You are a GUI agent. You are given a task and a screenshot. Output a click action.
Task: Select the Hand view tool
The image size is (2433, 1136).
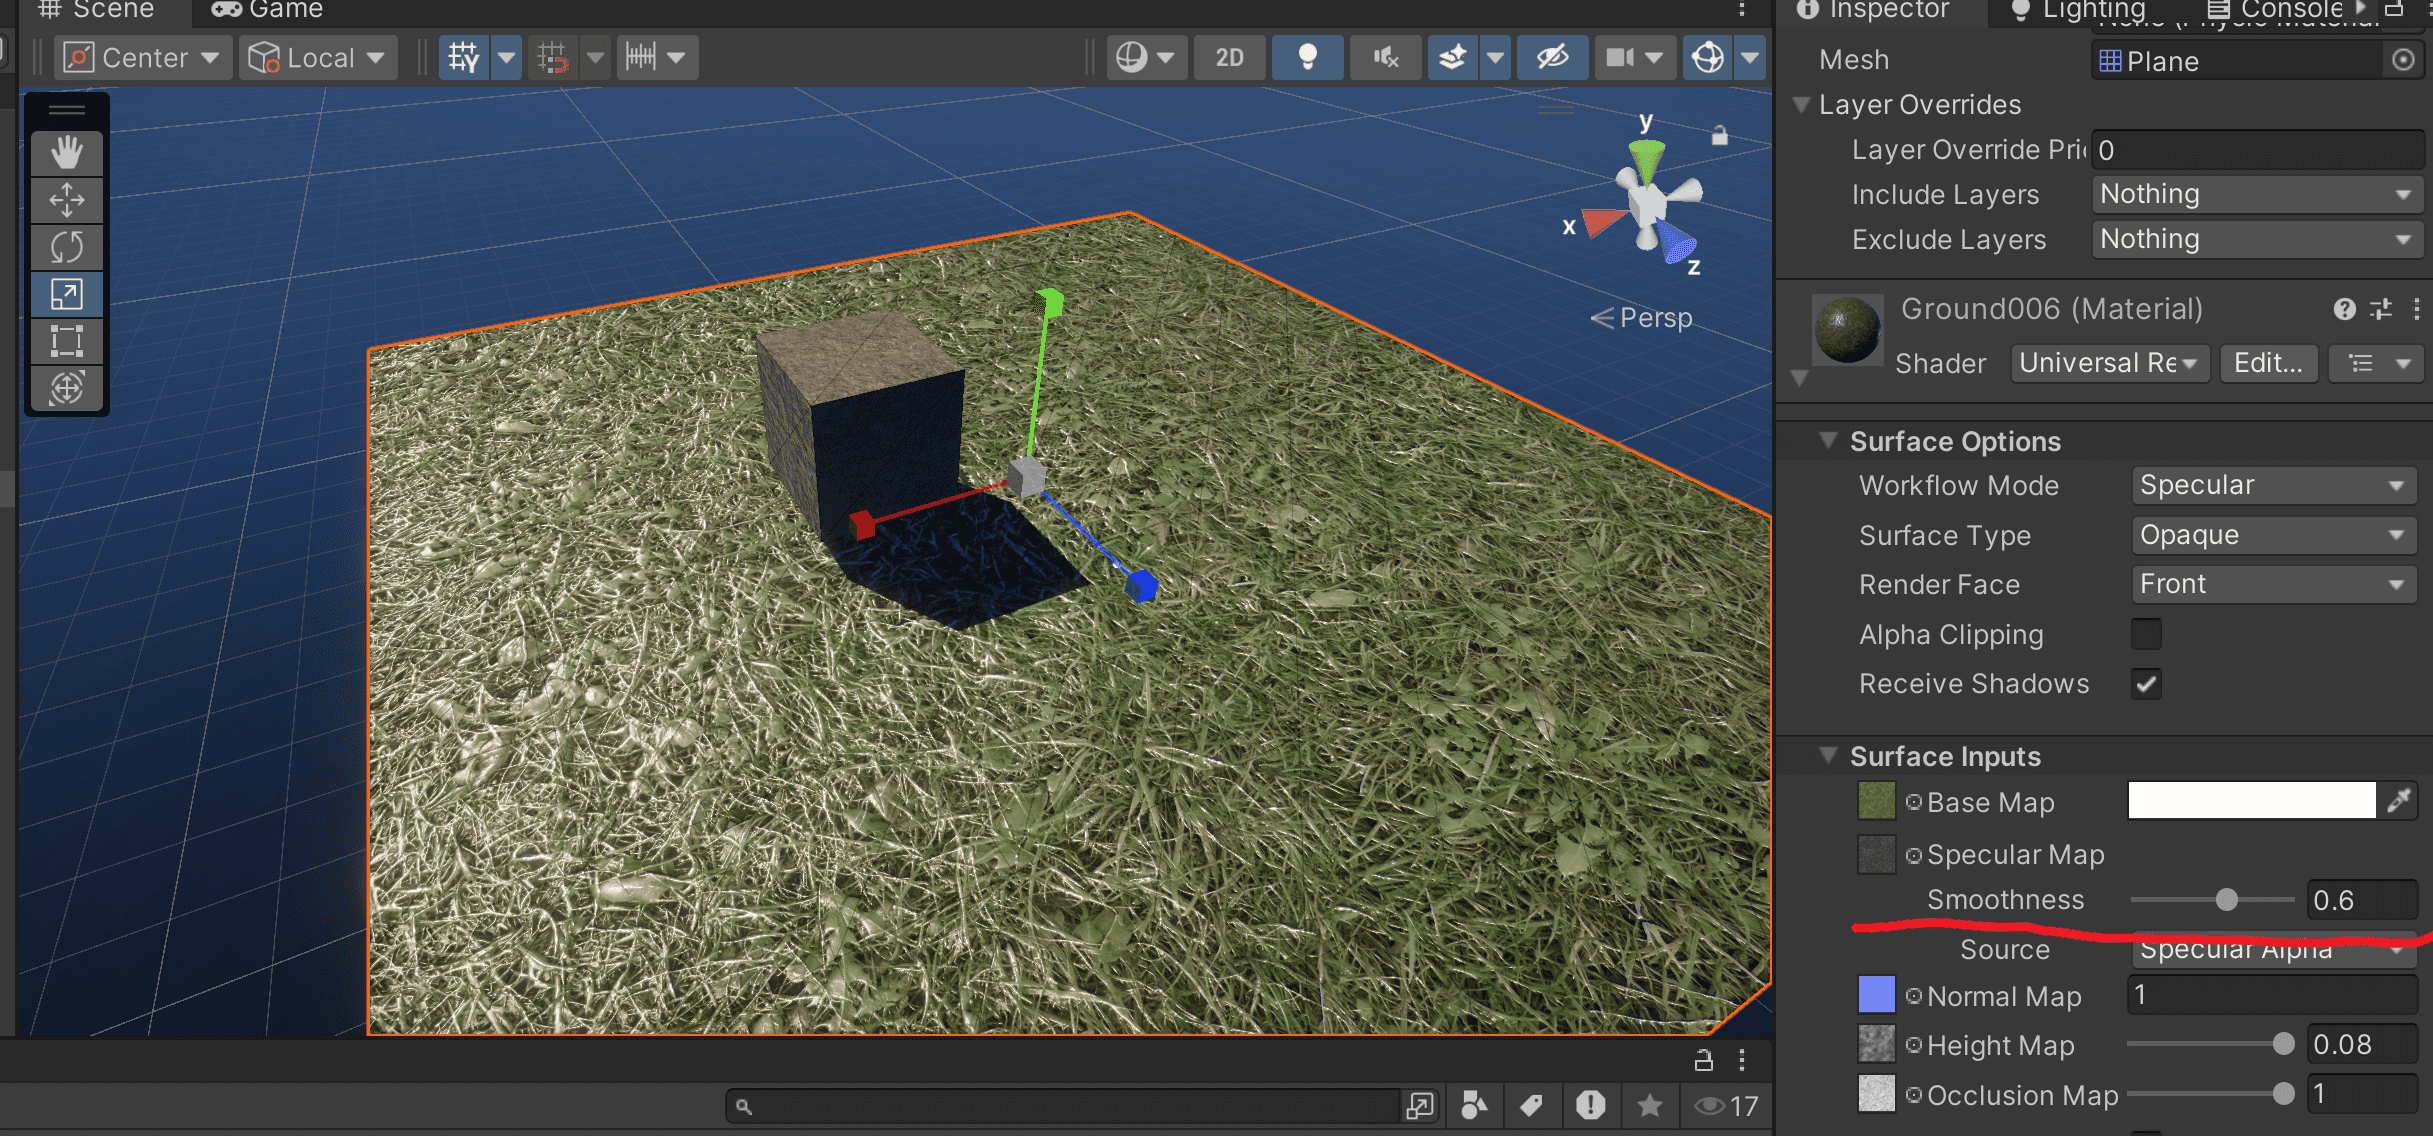(67, 153)
